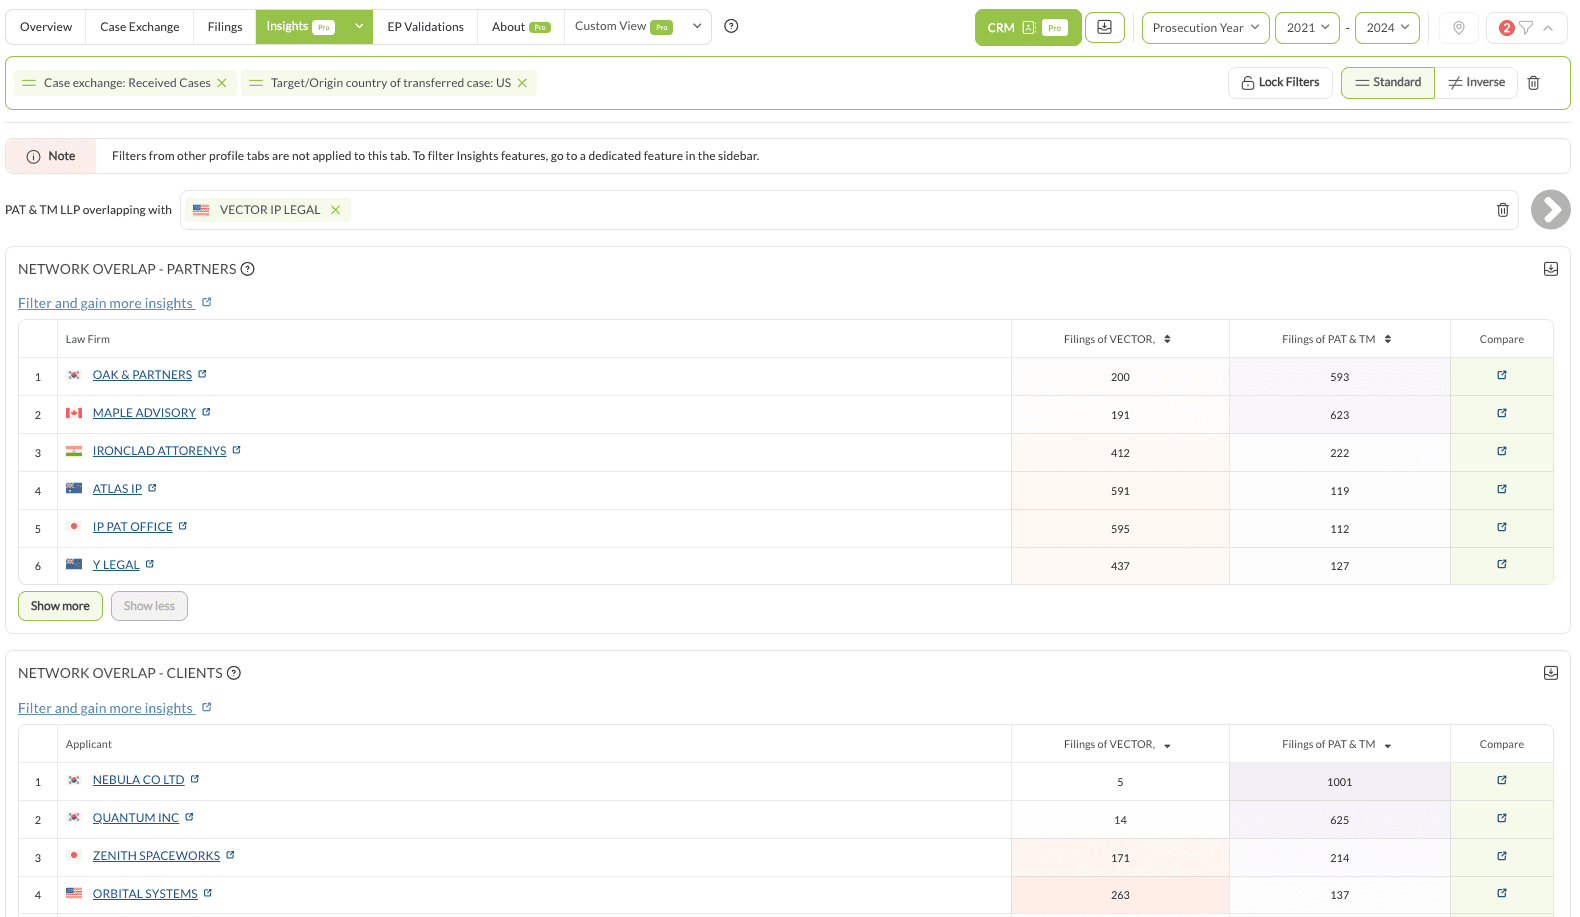Screen dimensions: 1580x917
Task: Open the location pin icon
Action: [1459, 28]
